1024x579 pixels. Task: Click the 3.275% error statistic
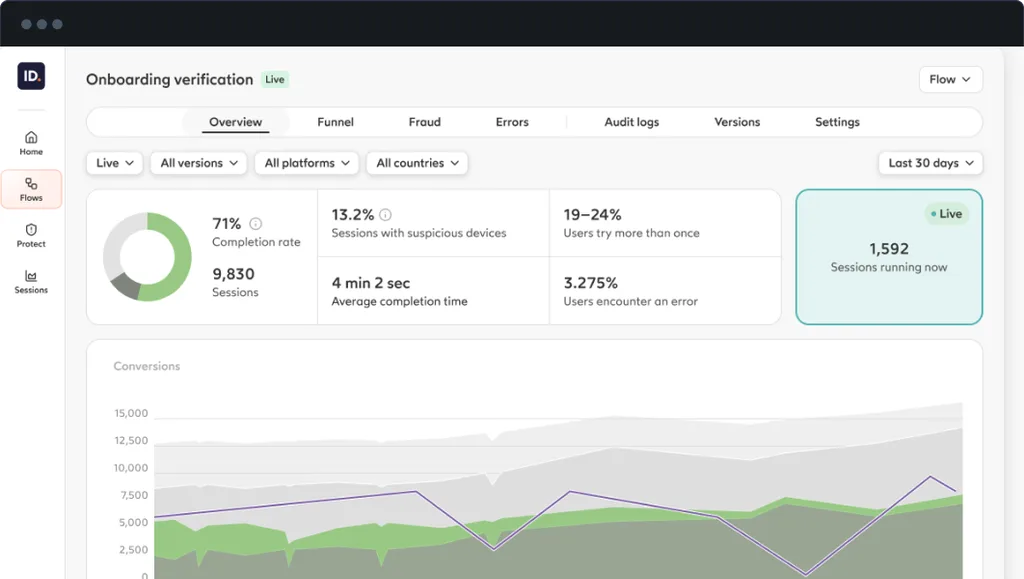coord(590,283)
